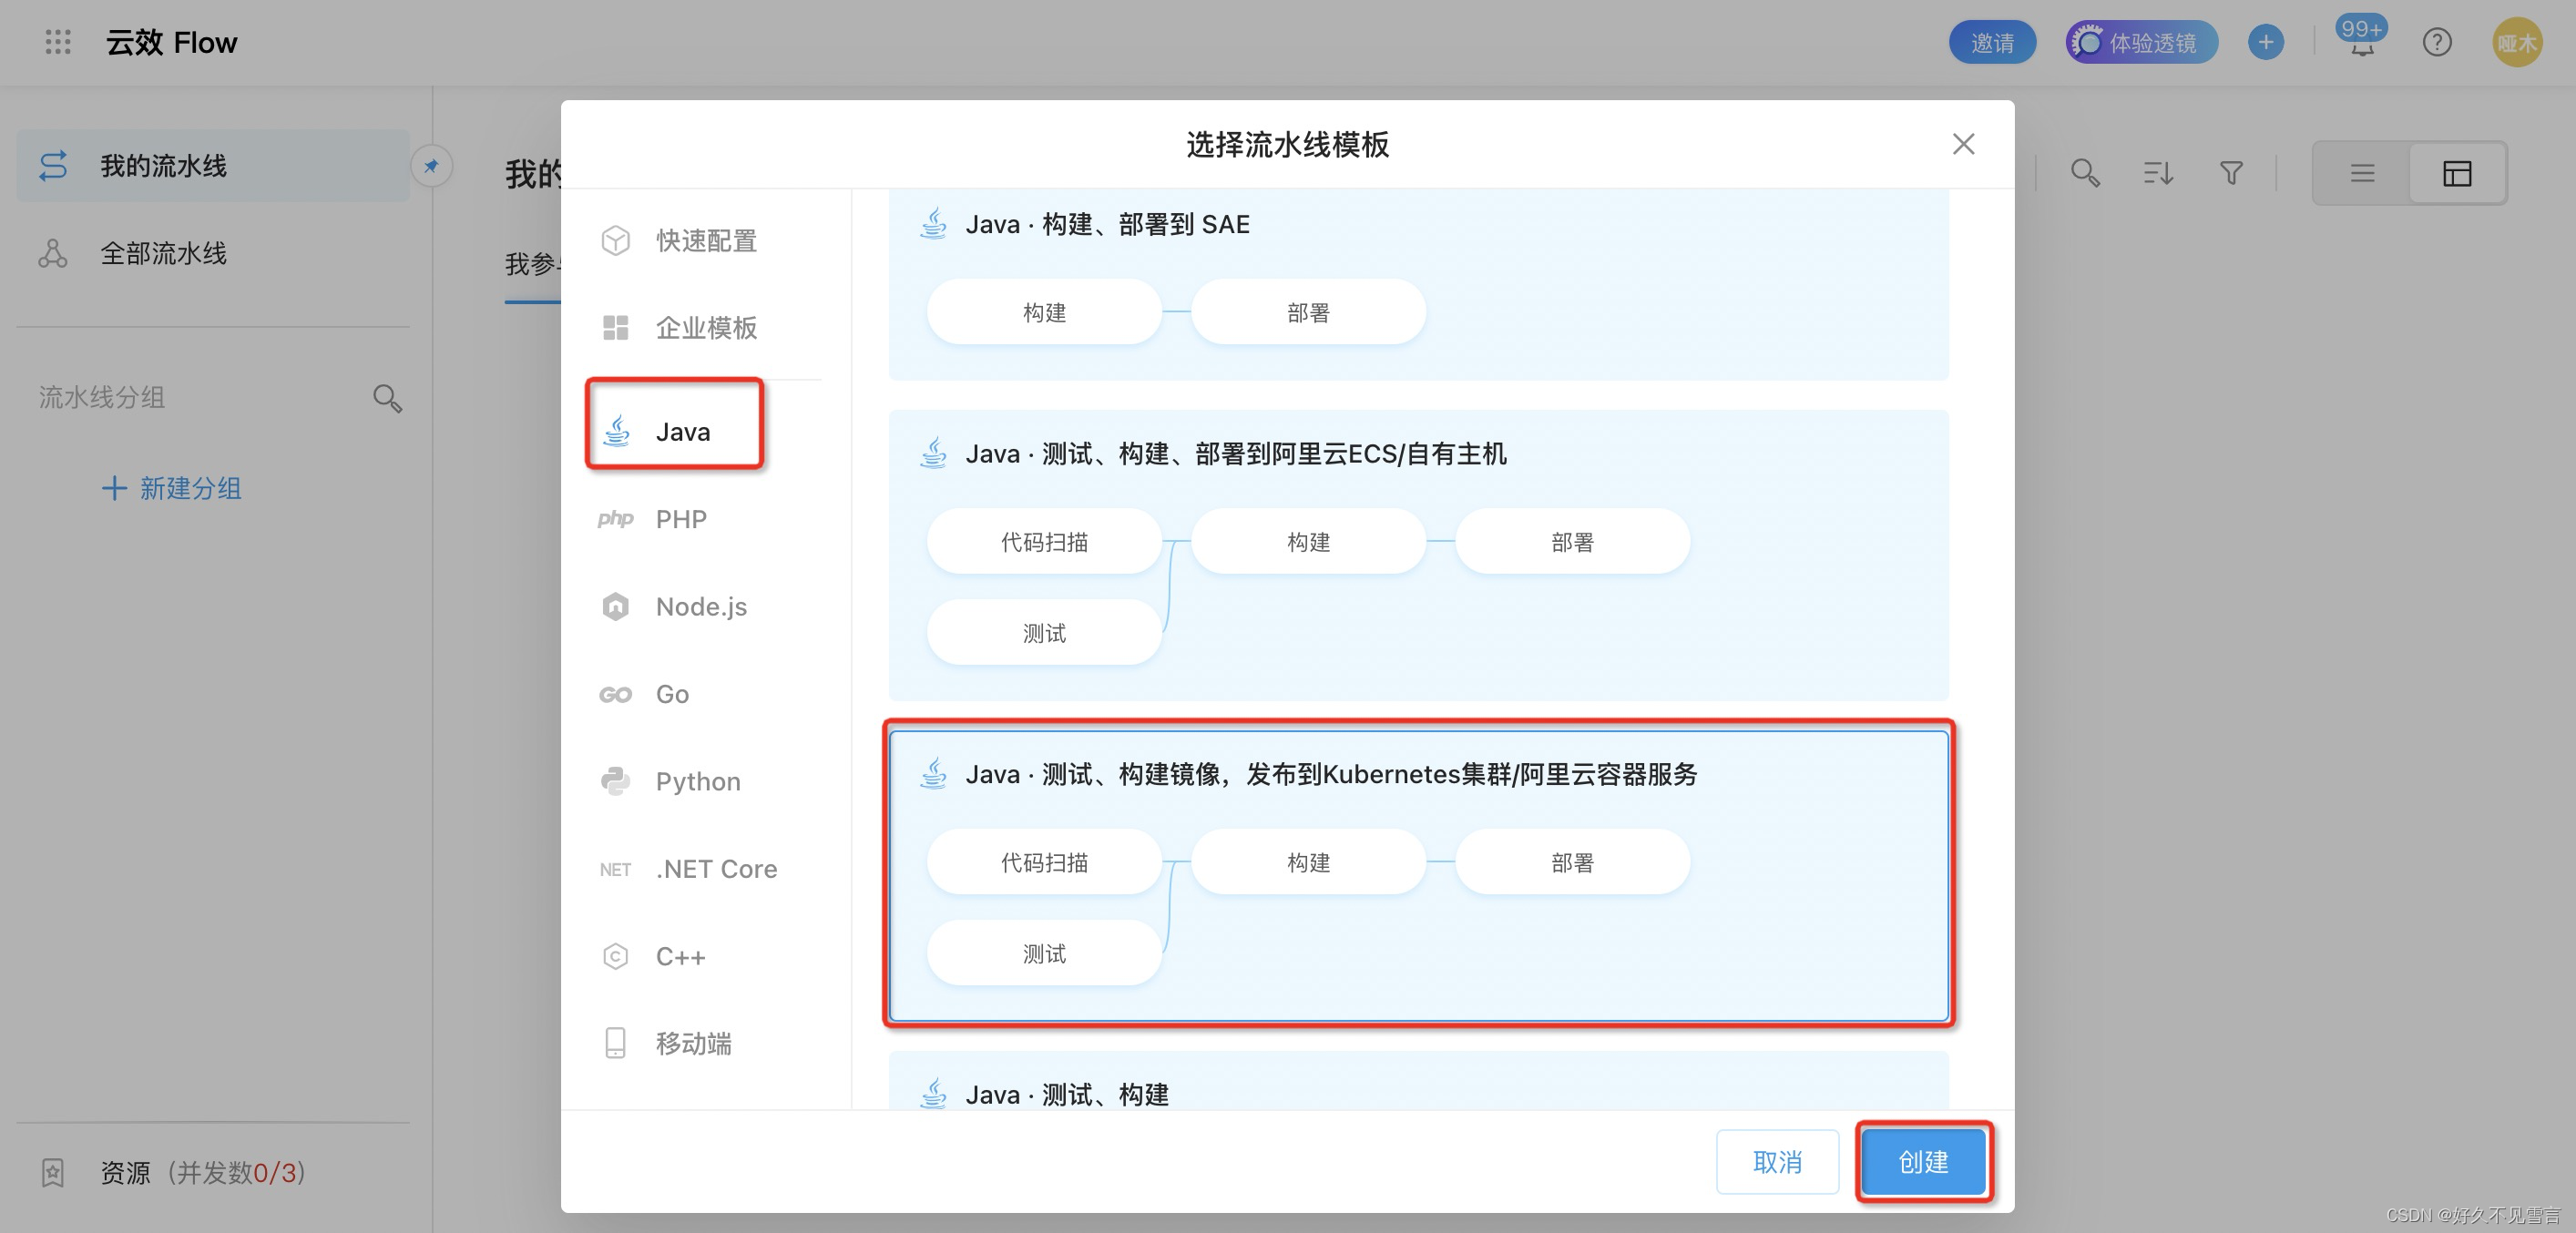Click 构建 stage in SAE template
This screenshot has height=1233, width=2576.
click(1044, 312)
